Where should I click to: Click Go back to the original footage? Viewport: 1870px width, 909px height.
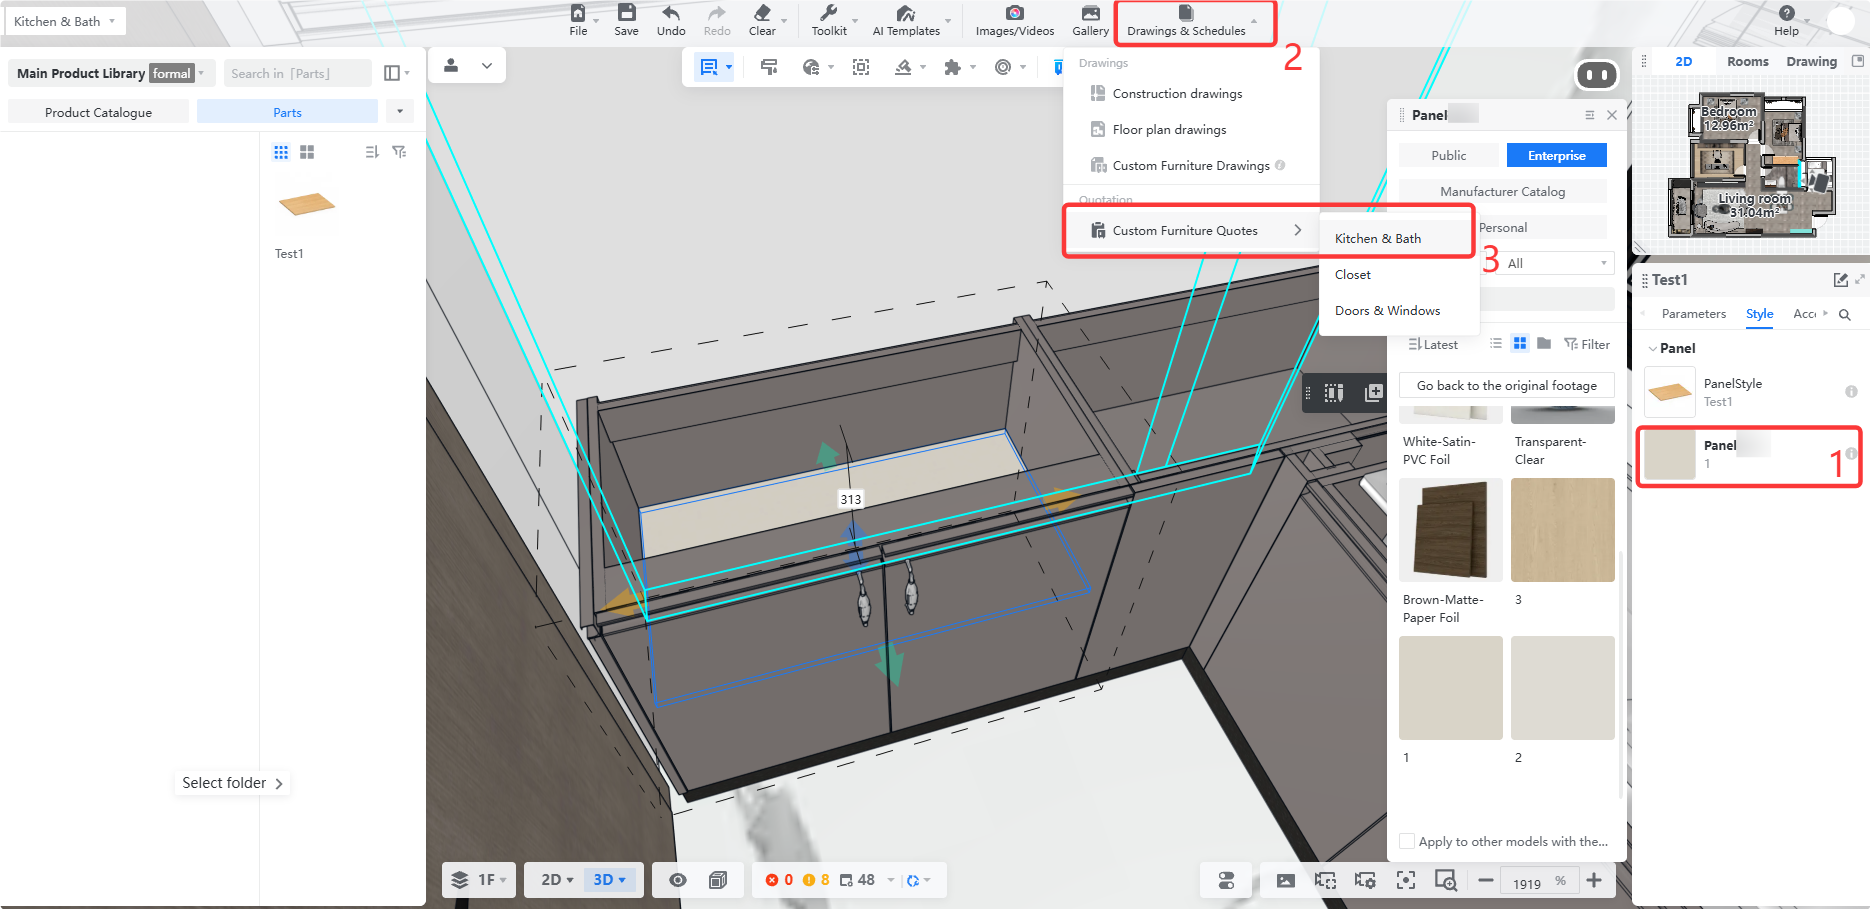click(1506, 385)
